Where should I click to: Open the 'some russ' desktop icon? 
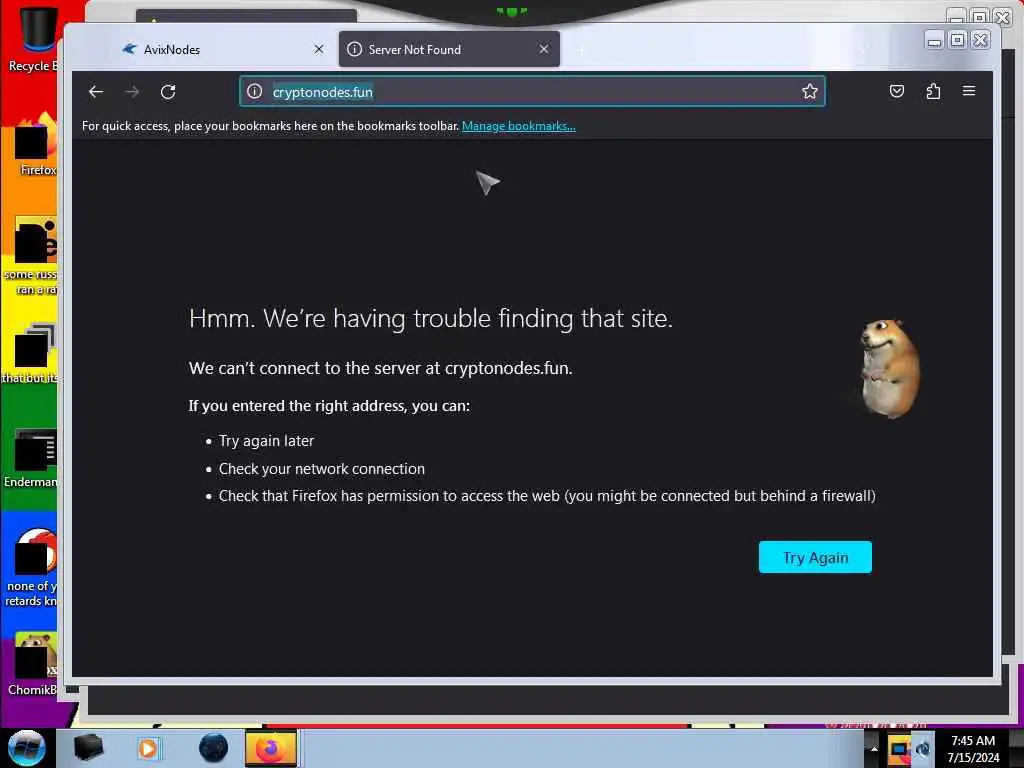point(31,256)
